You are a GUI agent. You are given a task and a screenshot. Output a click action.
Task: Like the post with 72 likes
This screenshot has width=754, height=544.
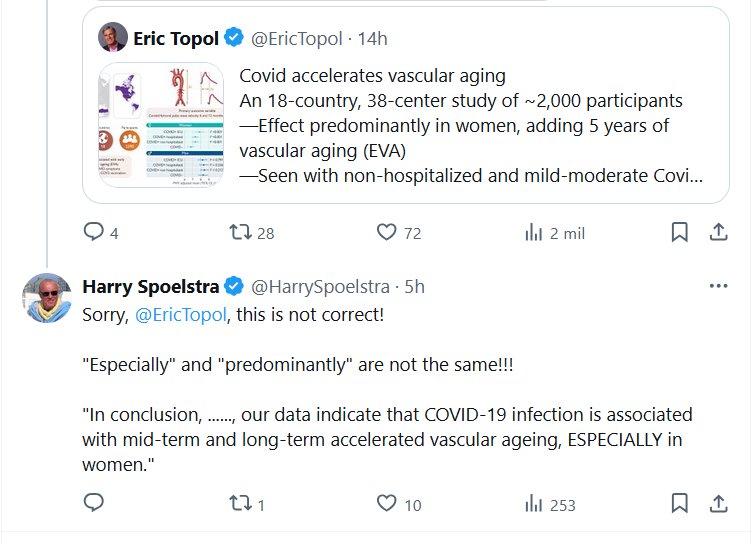coord(387,233)
